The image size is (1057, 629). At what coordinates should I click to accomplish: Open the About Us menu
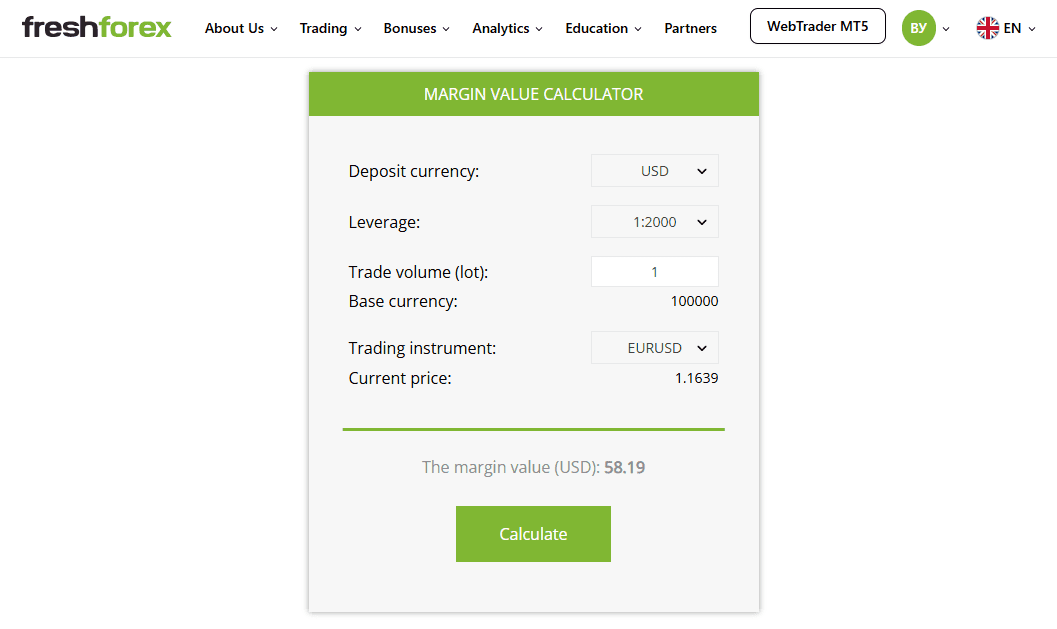point(241,28)
